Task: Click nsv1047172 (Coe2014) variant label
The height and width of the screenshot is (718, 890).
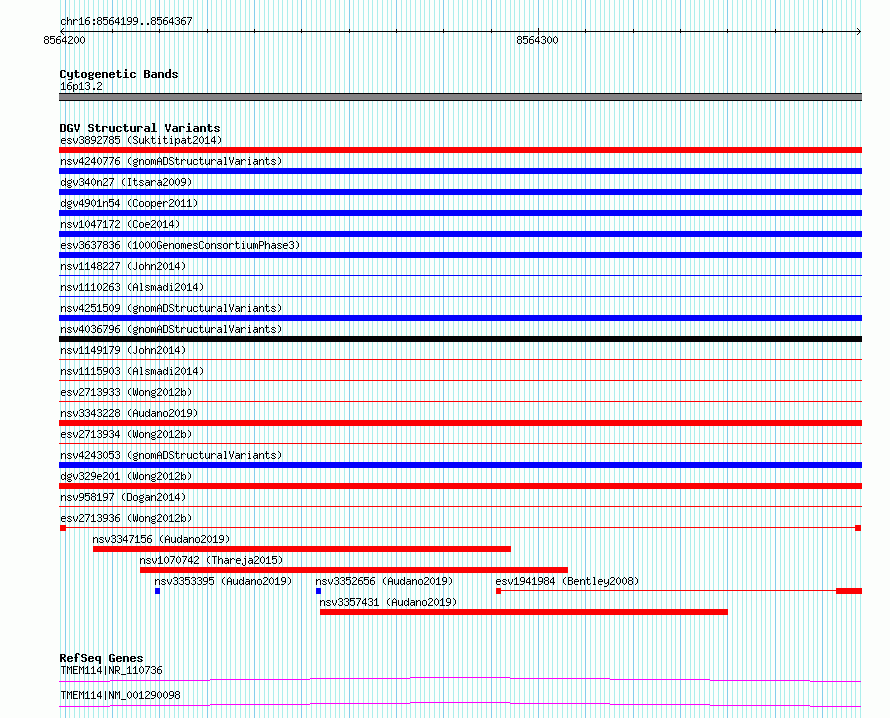Action: coord(120,224)
